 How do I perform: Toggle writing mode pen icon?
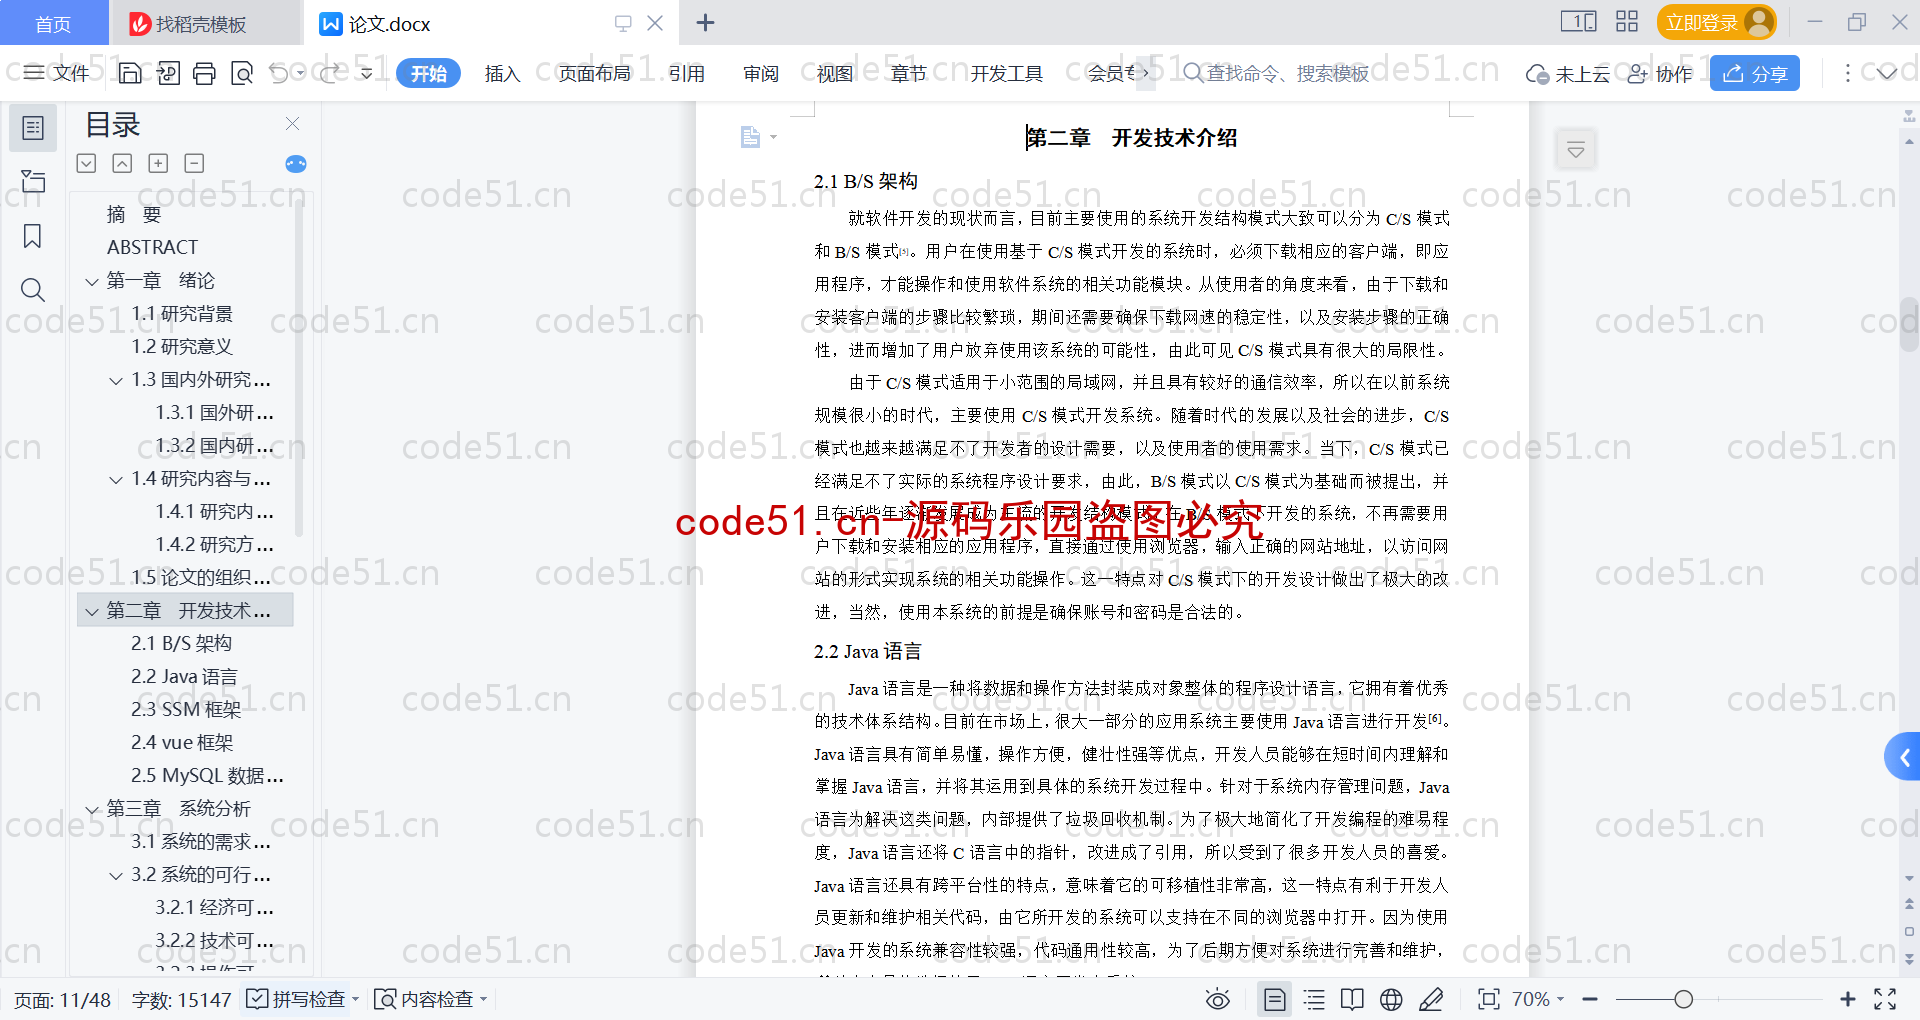(1431, 999)
